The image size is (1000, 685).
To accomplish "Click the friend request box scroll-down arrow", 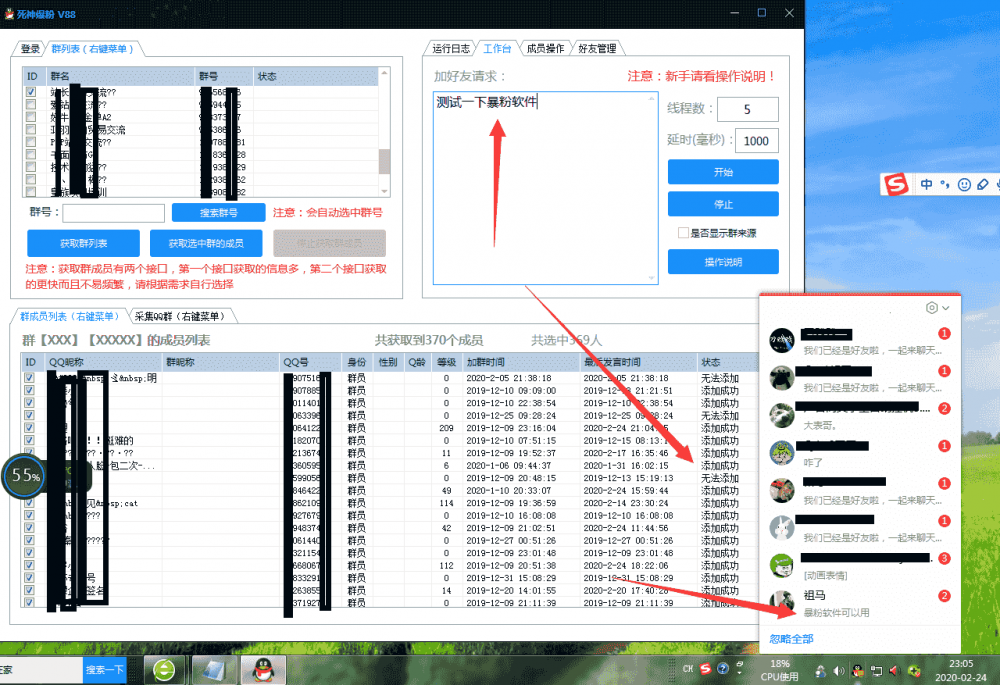I will (651, 278).
